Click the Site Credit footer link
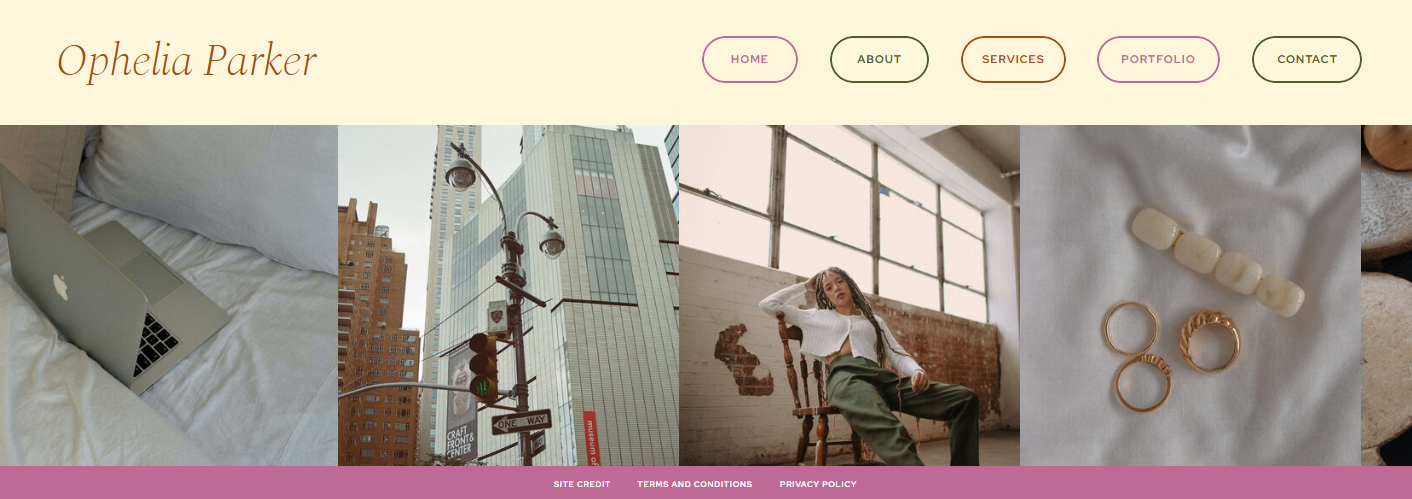This screenshot has height=499, width=1412. point(582,484)
